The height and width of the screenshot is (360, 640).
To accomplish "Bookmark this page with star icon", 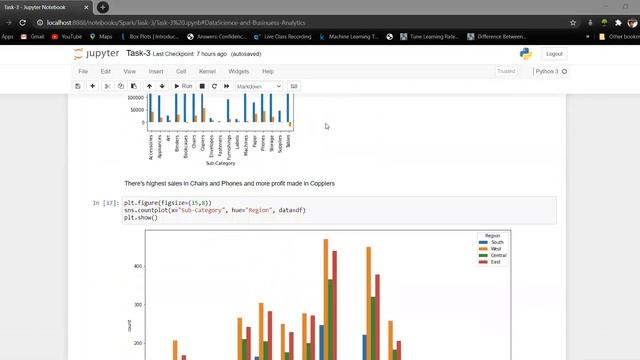I will click(x=573, y=23).
